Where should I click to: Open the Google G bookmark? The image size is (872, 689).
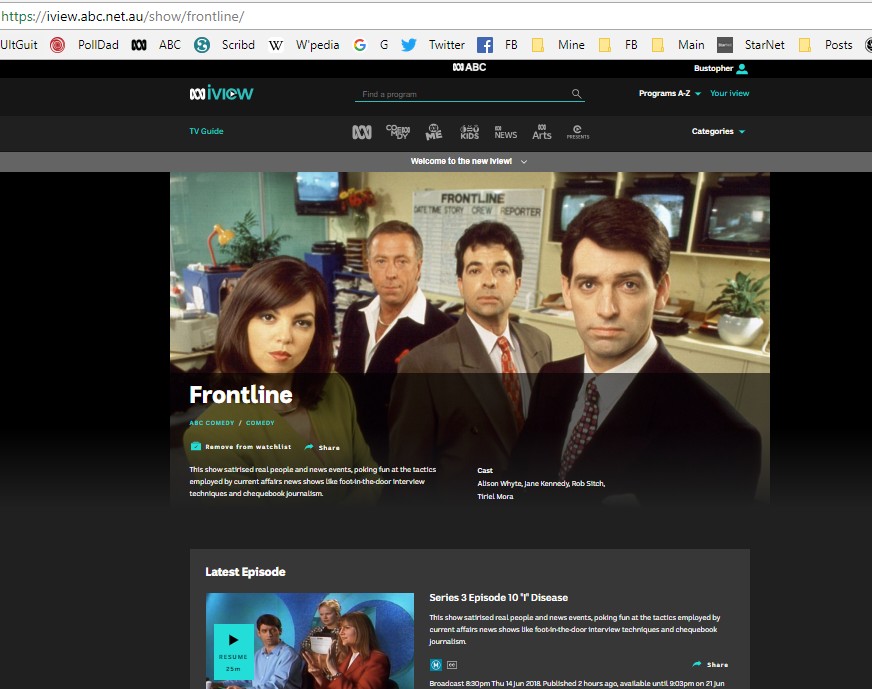click(x=370, y=45)
